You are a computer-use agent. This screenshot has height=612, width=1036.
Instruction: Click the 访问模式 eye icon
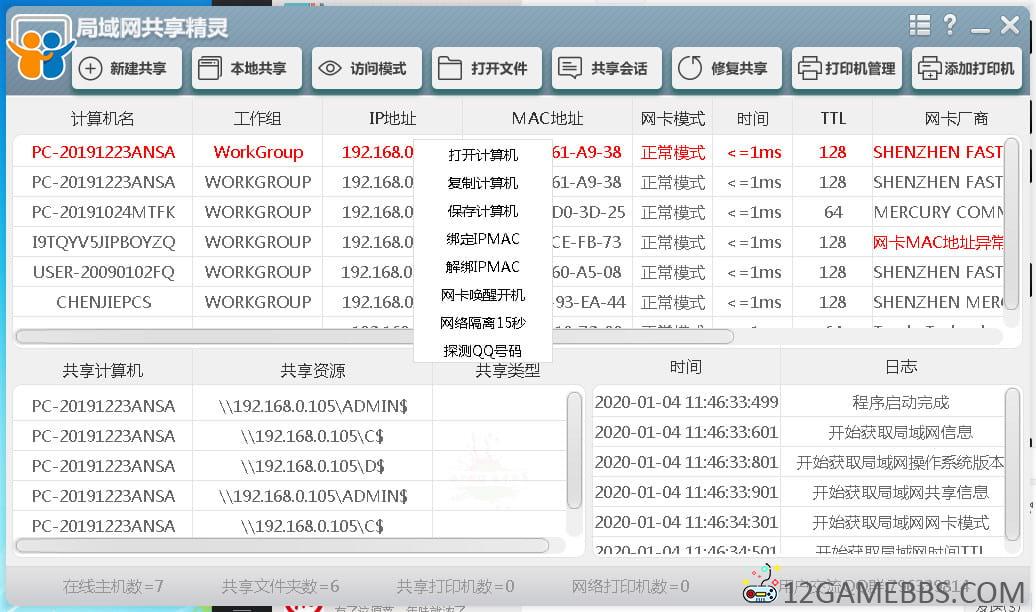click(330, 69)
